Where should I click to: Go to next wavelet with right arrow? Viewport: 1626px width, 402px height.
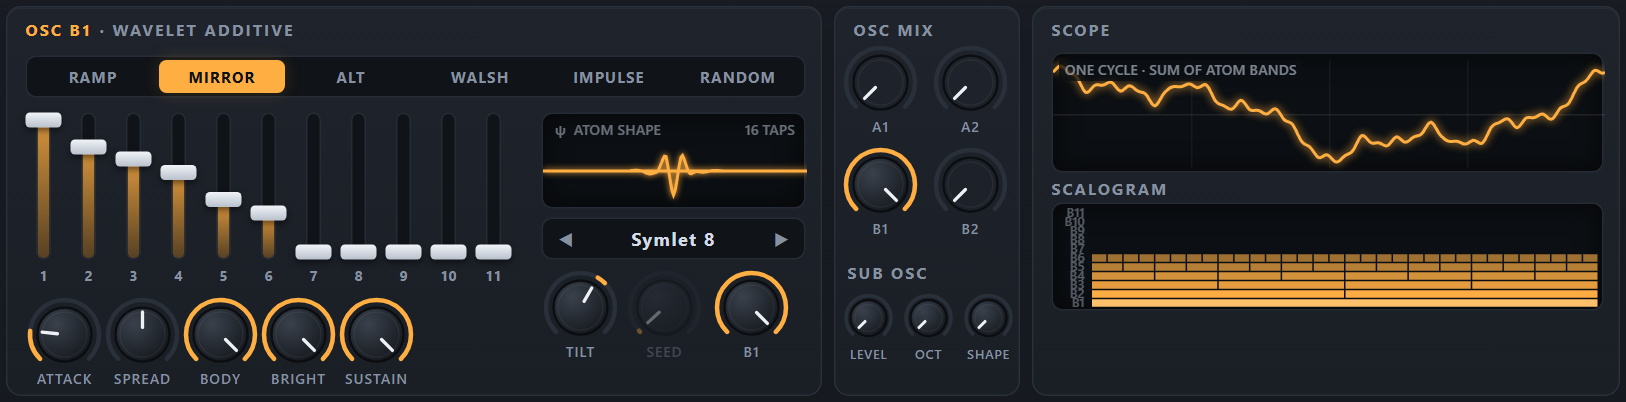point(781,240)
